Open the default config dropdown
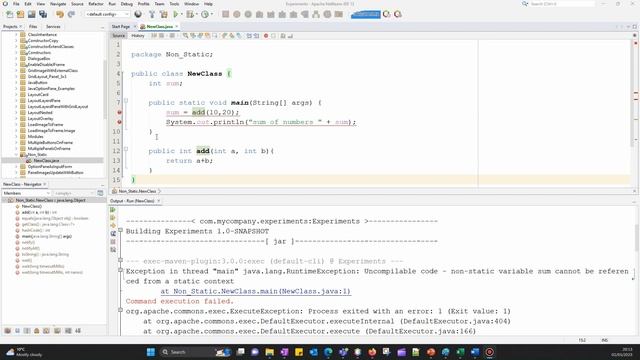Screen dimensions: 640x360 (107, 14)
